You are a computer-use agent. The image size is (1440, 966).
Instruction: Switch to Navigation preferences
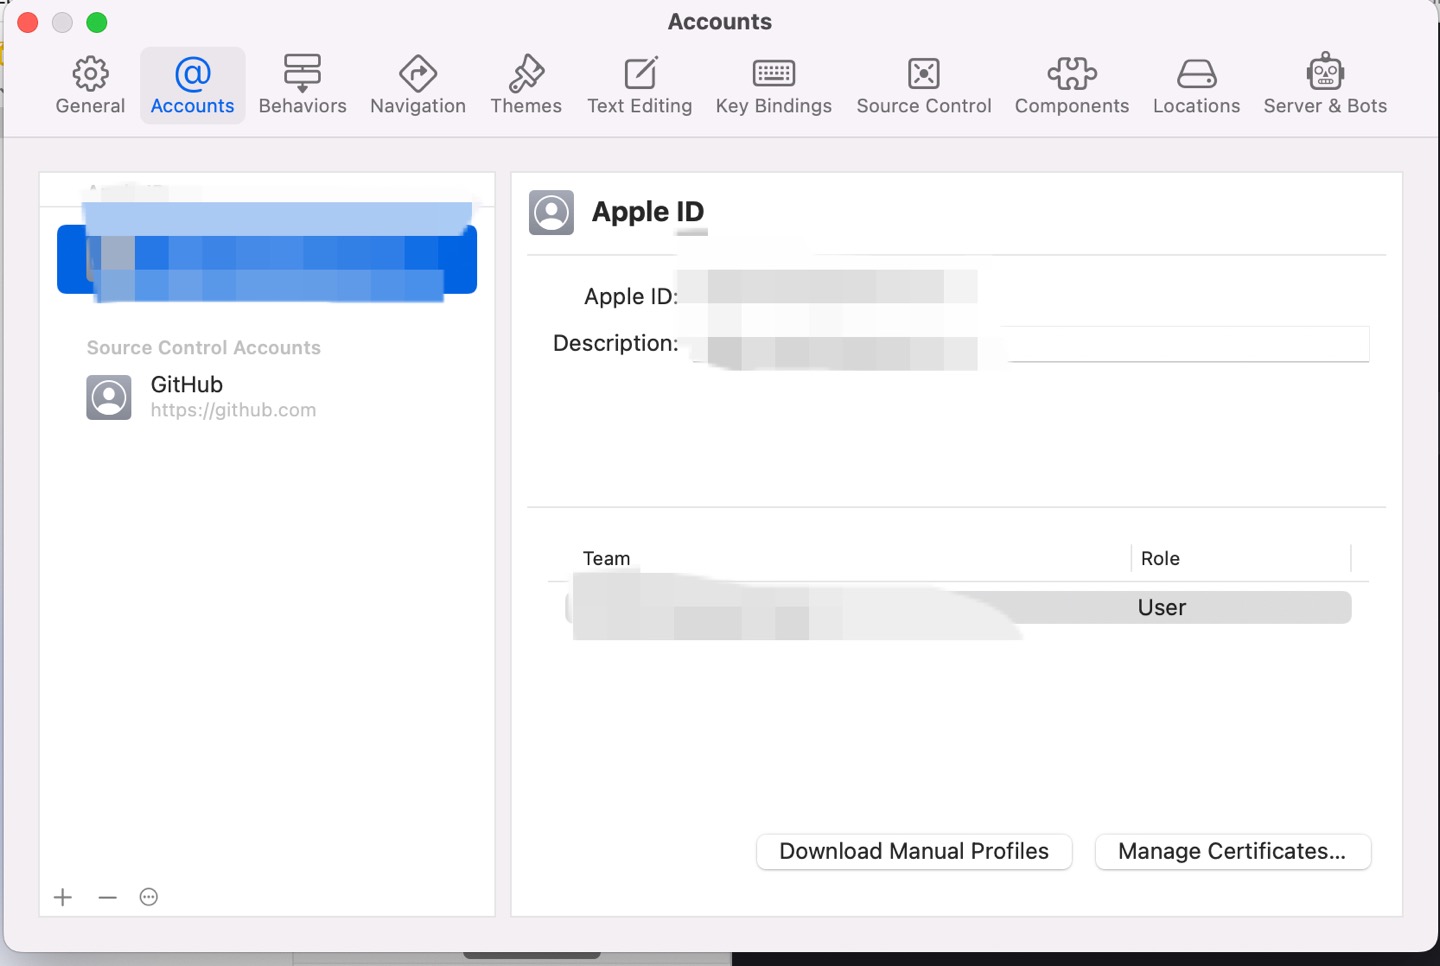[x=418, y=86]
